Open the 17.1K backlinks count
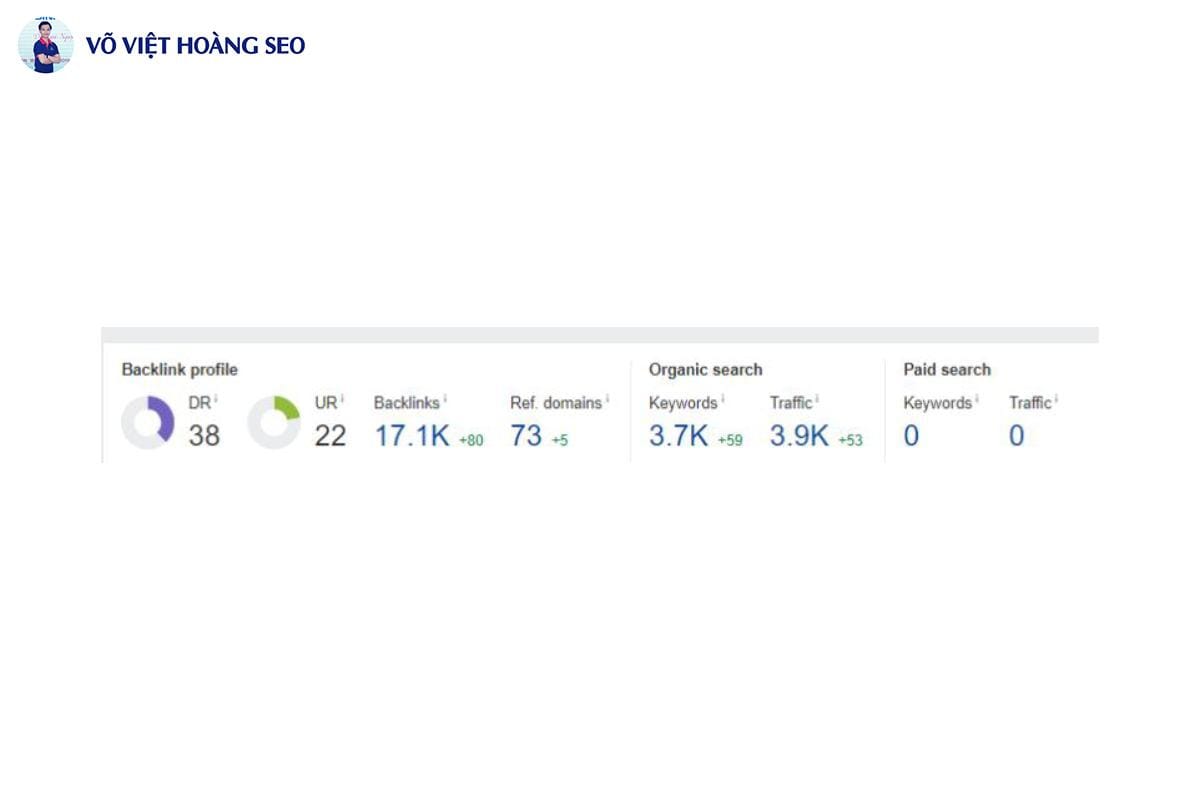This screenshot has width=1200, height=790. (412, 436)
